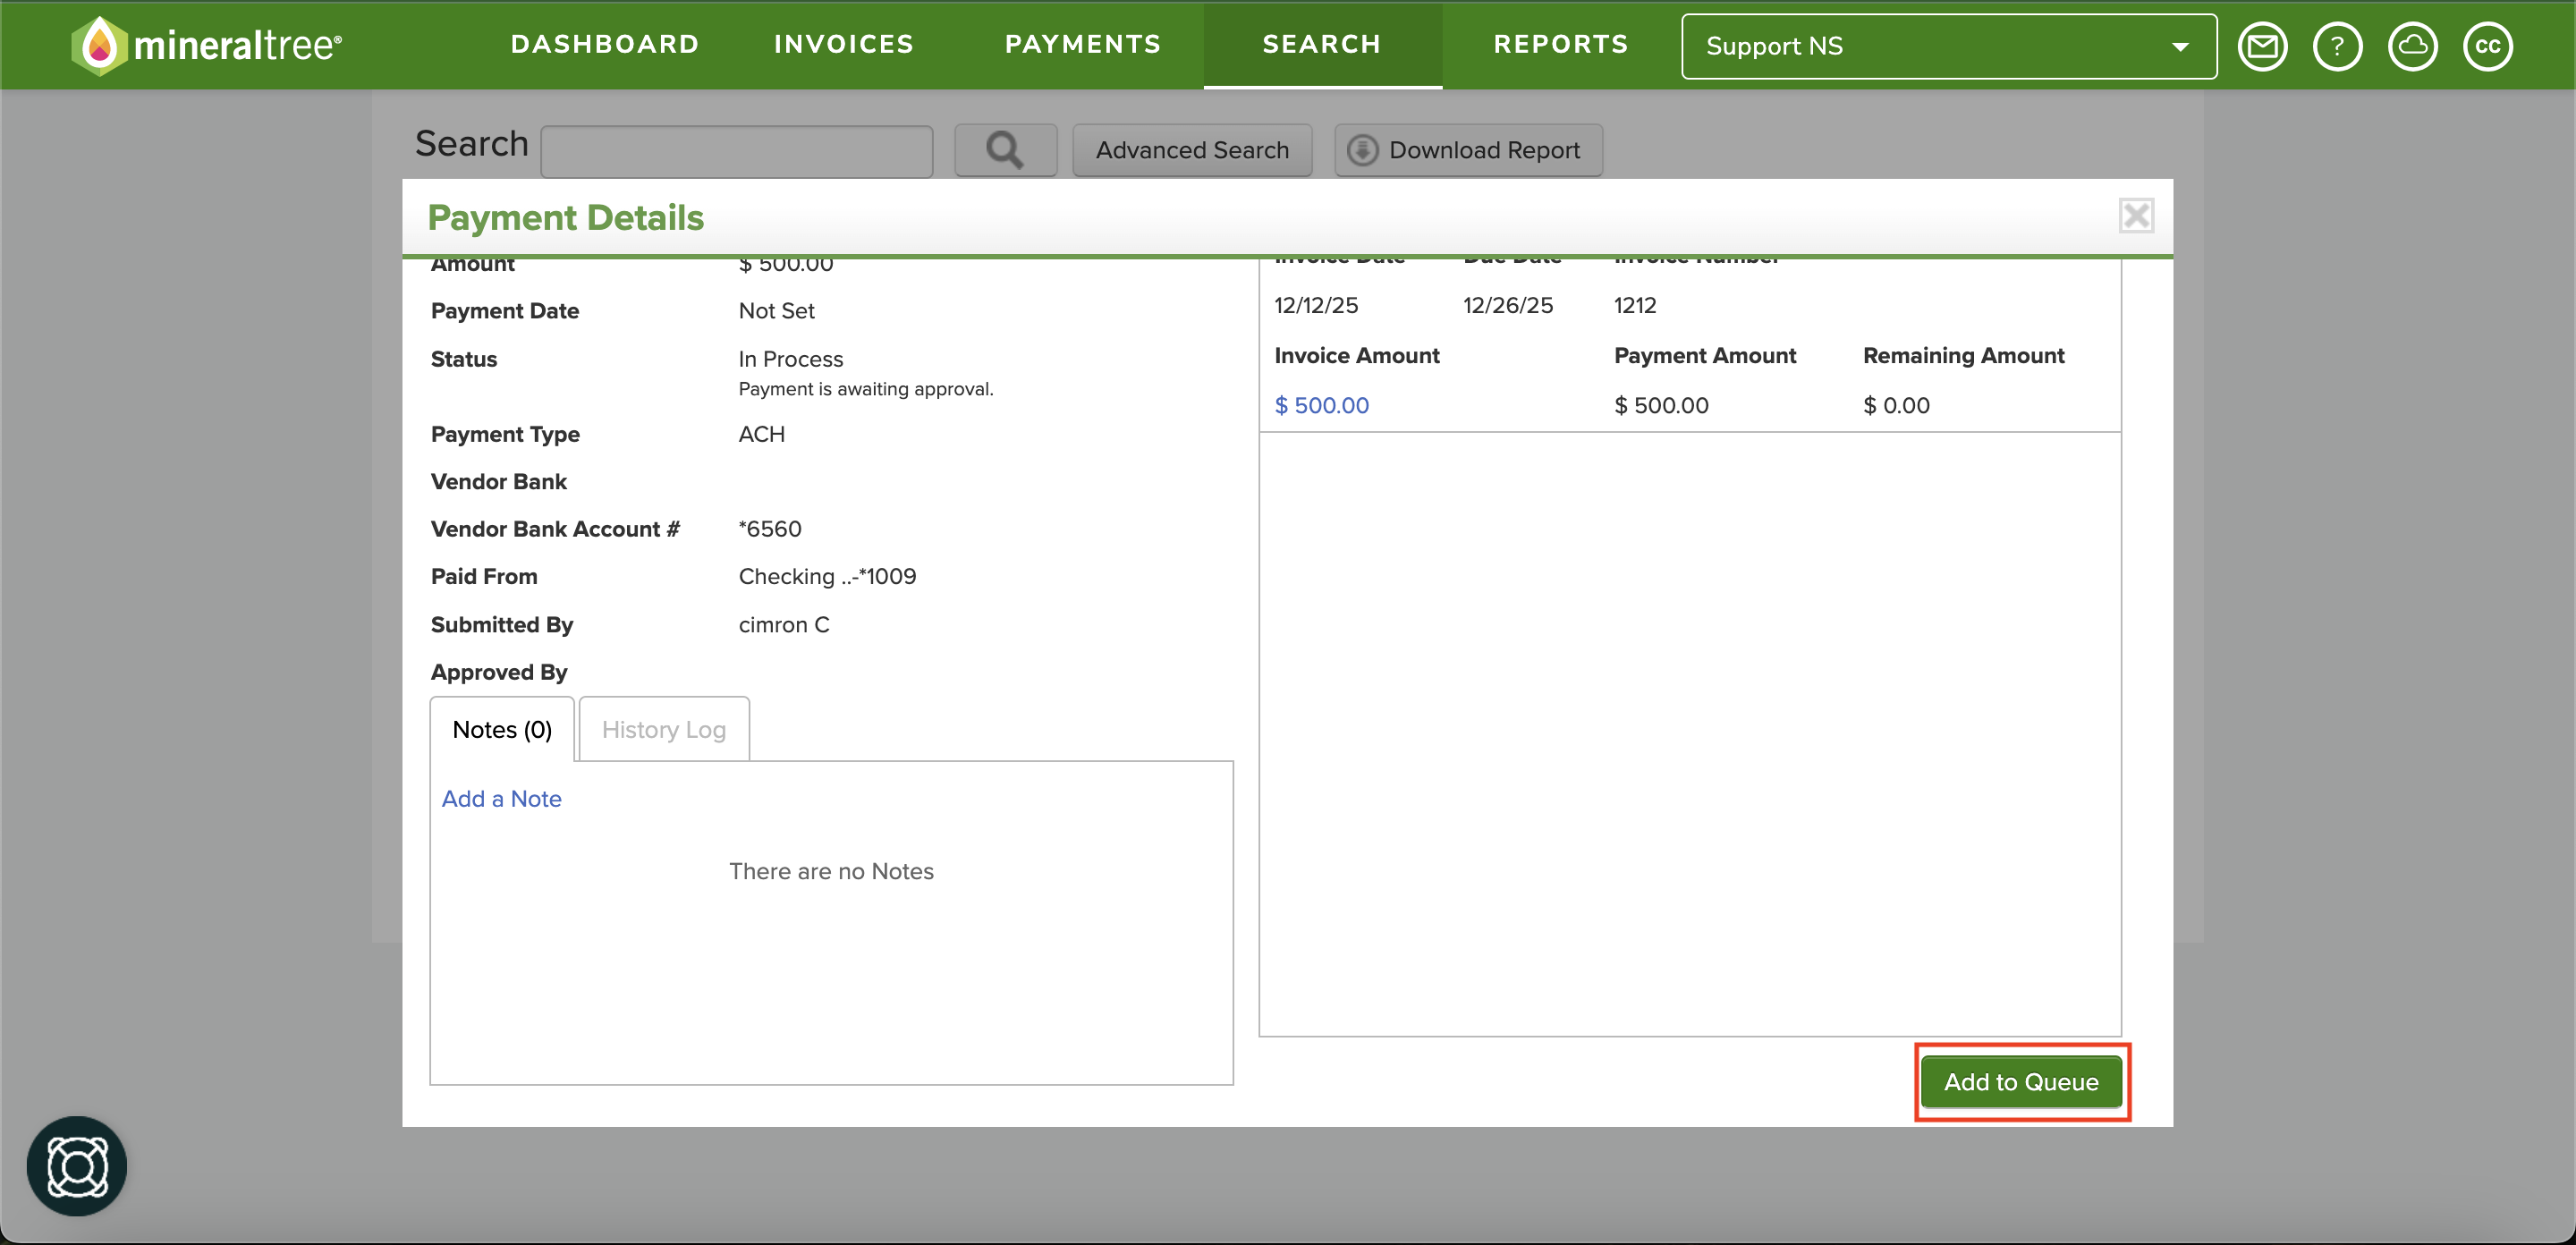
Task: Click the MineralTree logo
Action: (207, 45)
